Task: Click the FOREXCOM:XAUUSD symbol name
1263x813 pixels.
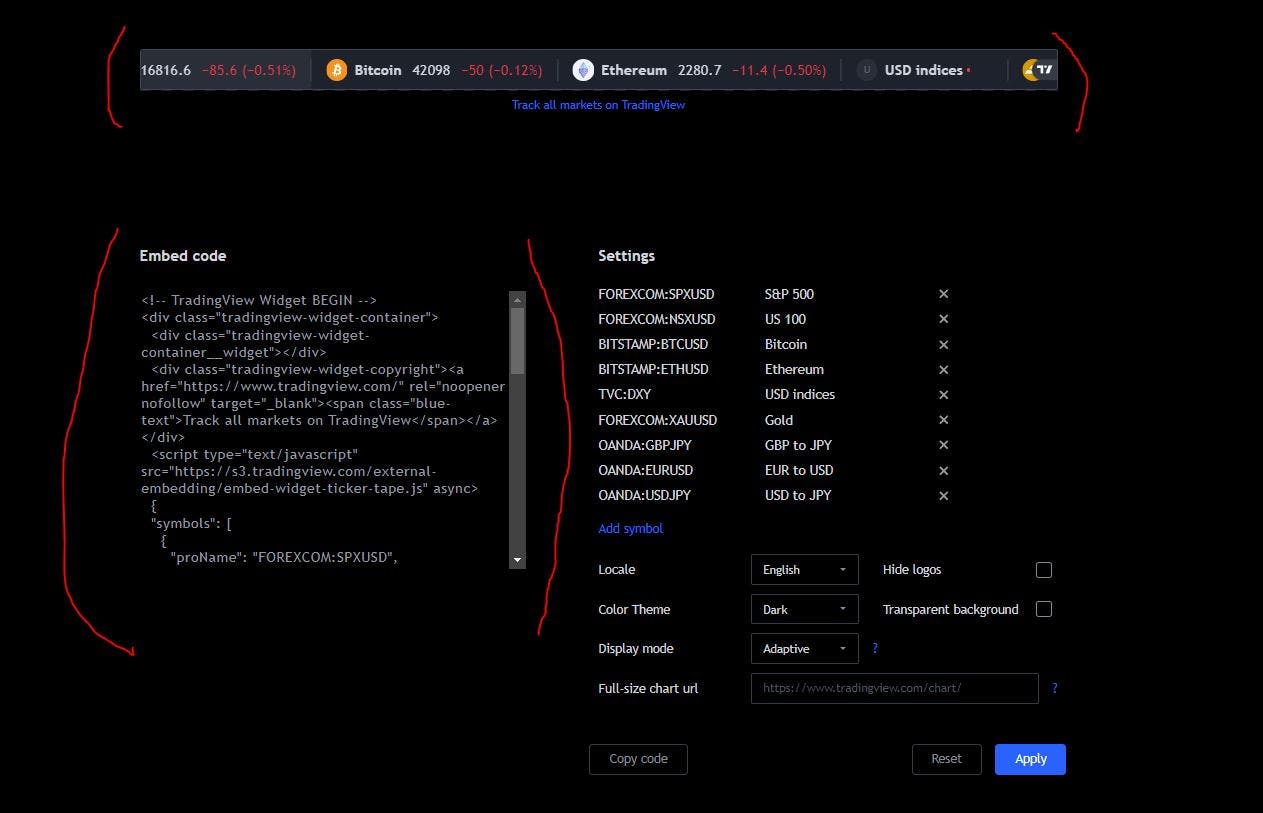Action: 657,420
